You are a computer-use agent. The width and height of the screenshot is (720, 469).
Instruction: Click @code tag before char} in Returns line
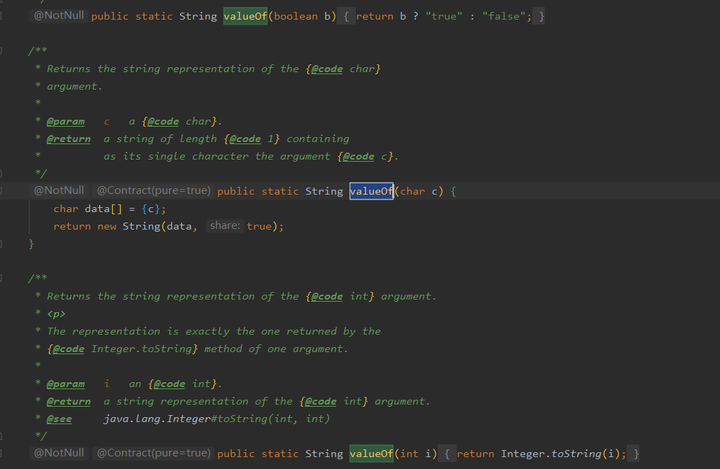click(327, 69)
